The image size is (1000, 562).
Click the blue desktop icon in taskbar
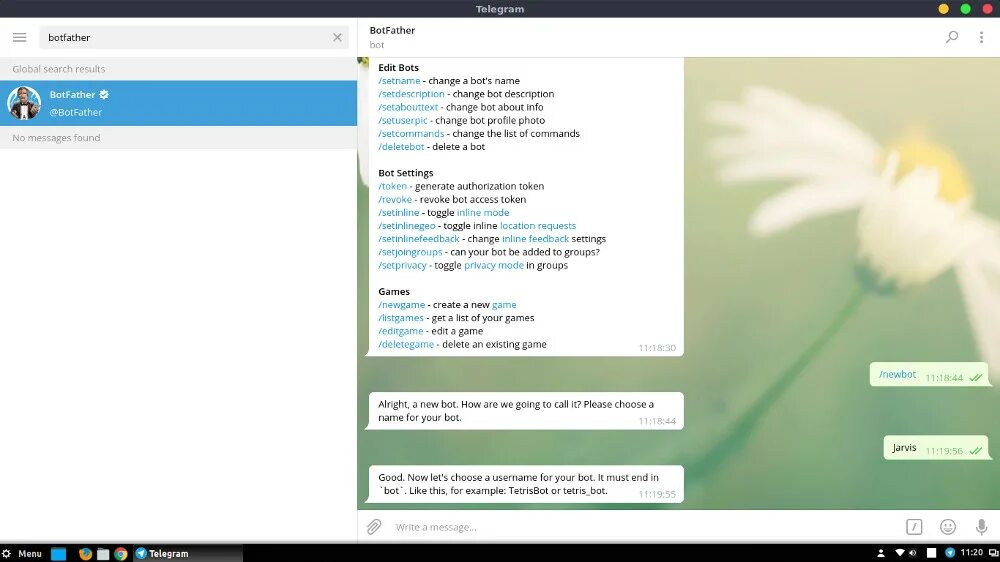59,554
